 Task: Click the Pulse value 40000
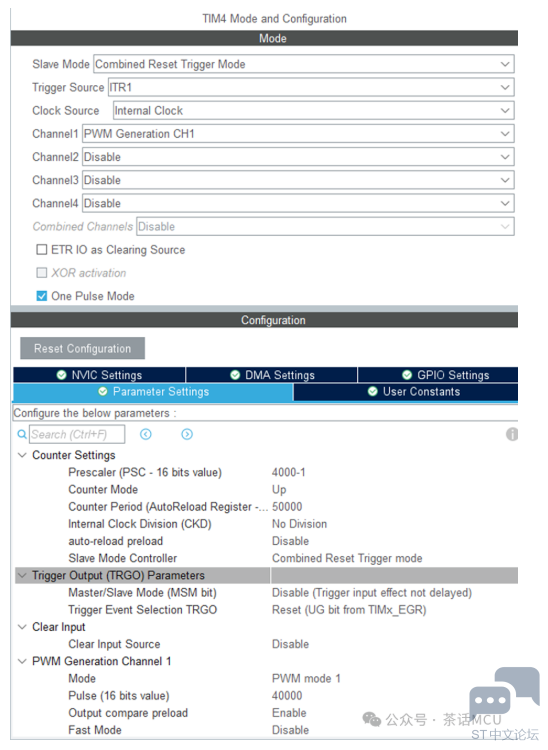pos(287,696)
